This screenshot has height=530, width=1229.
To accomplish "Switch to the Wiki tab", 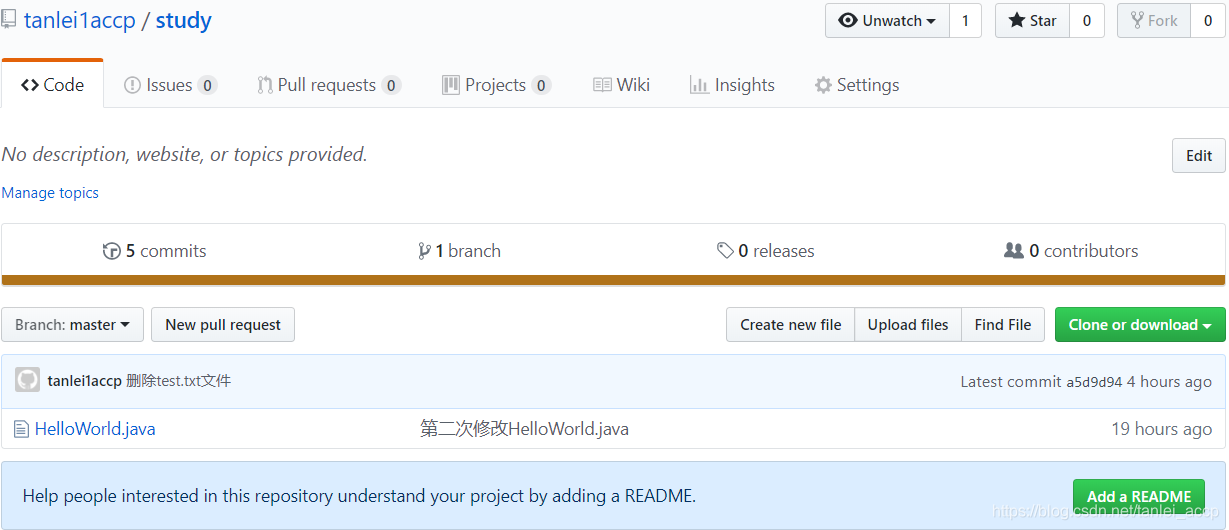I will click(x=621, y=85).
